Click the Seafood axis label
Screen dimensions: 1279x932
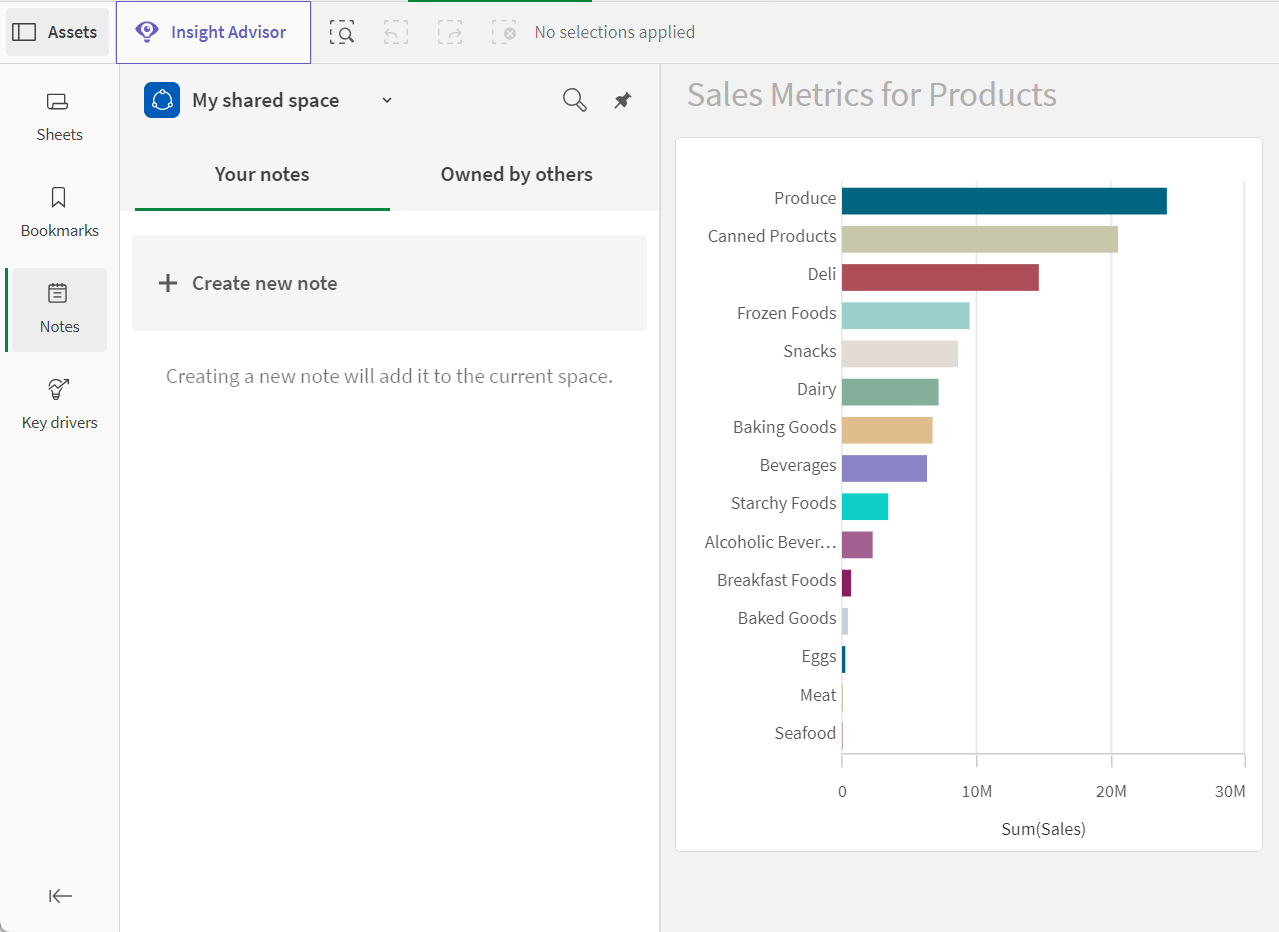click(805, 733)
